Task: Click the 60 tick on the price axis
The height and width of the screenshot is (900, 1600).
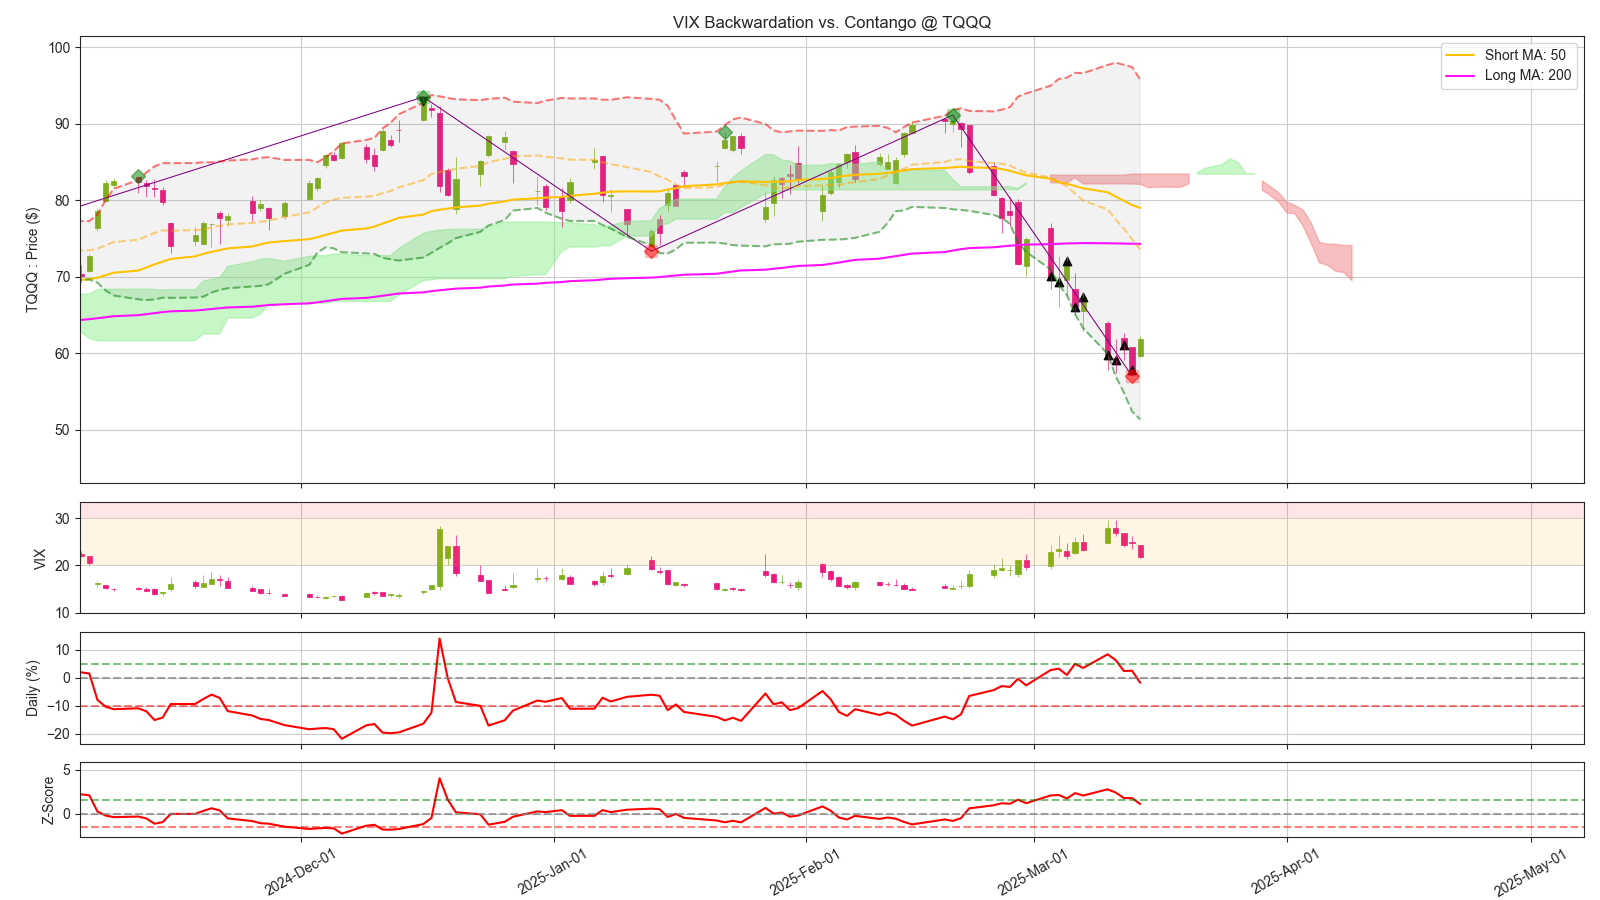Action: (x=62, y=354)
